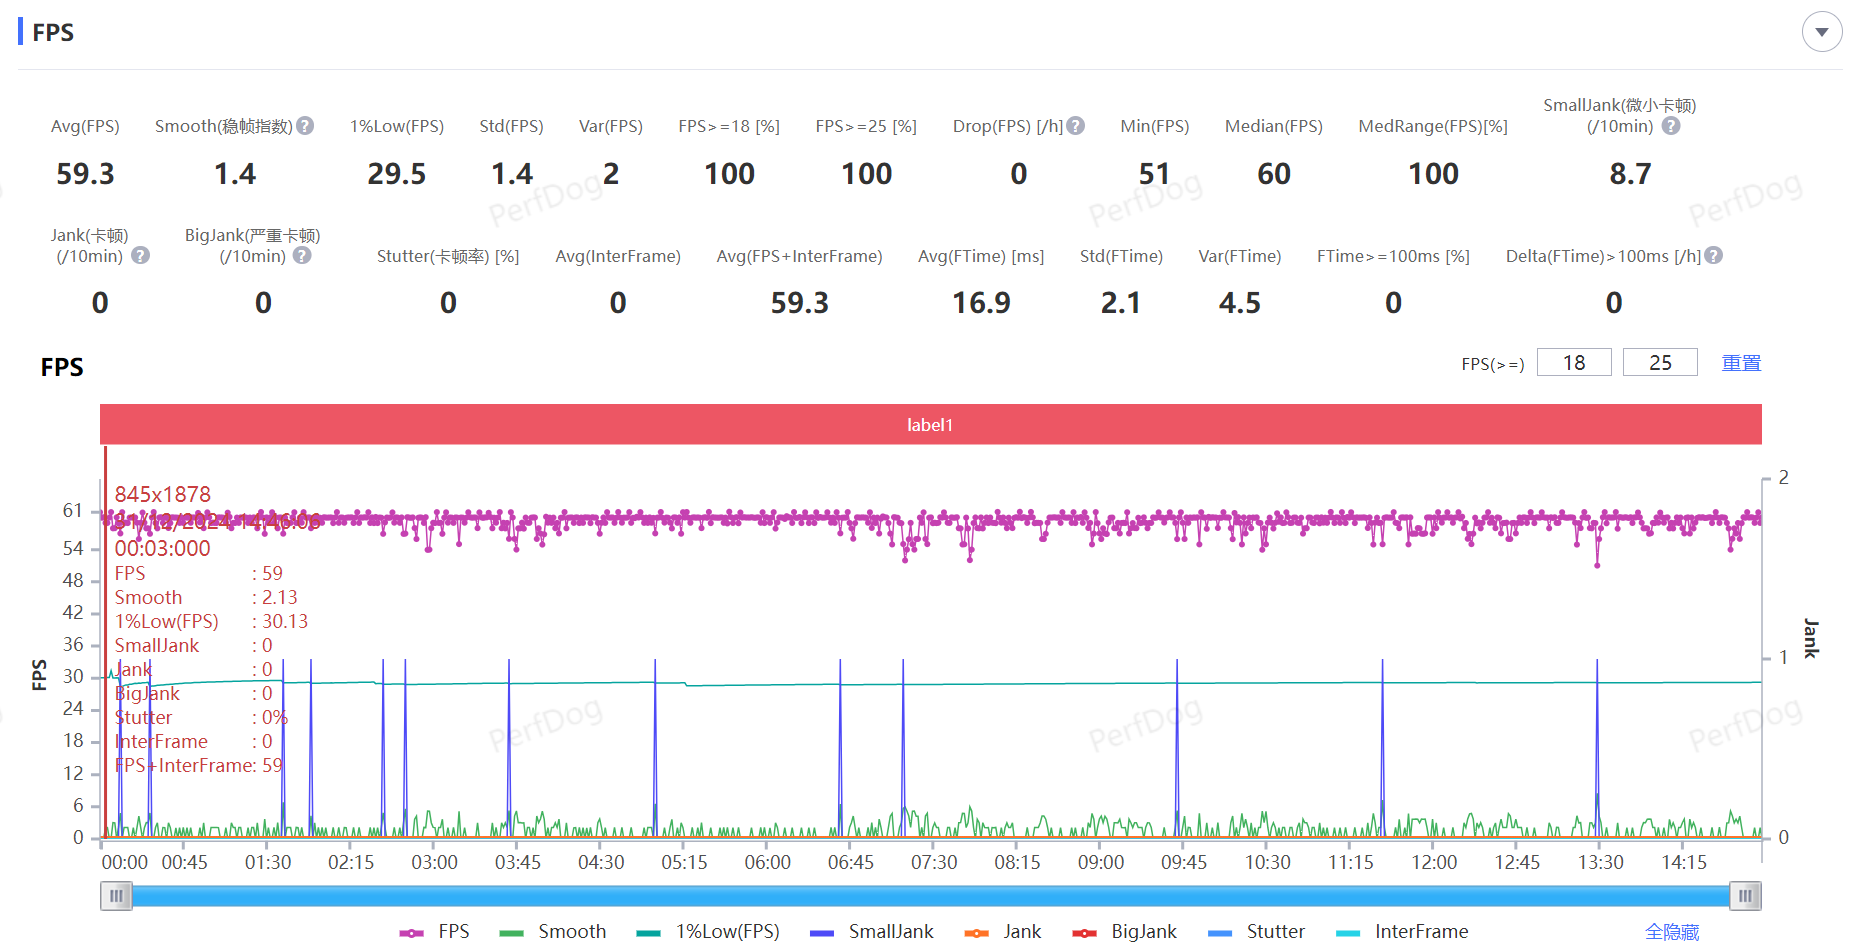Click the 重置 reset link
Screen dimensions: 1858x945
(1741, 363)
